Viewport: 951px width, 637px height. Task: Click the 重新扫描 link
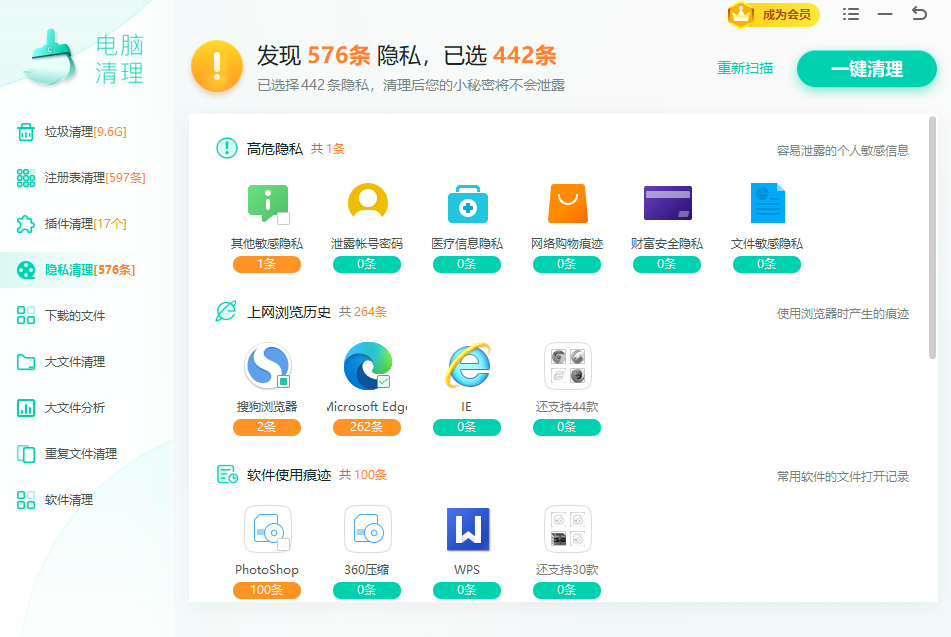point(745,68)
